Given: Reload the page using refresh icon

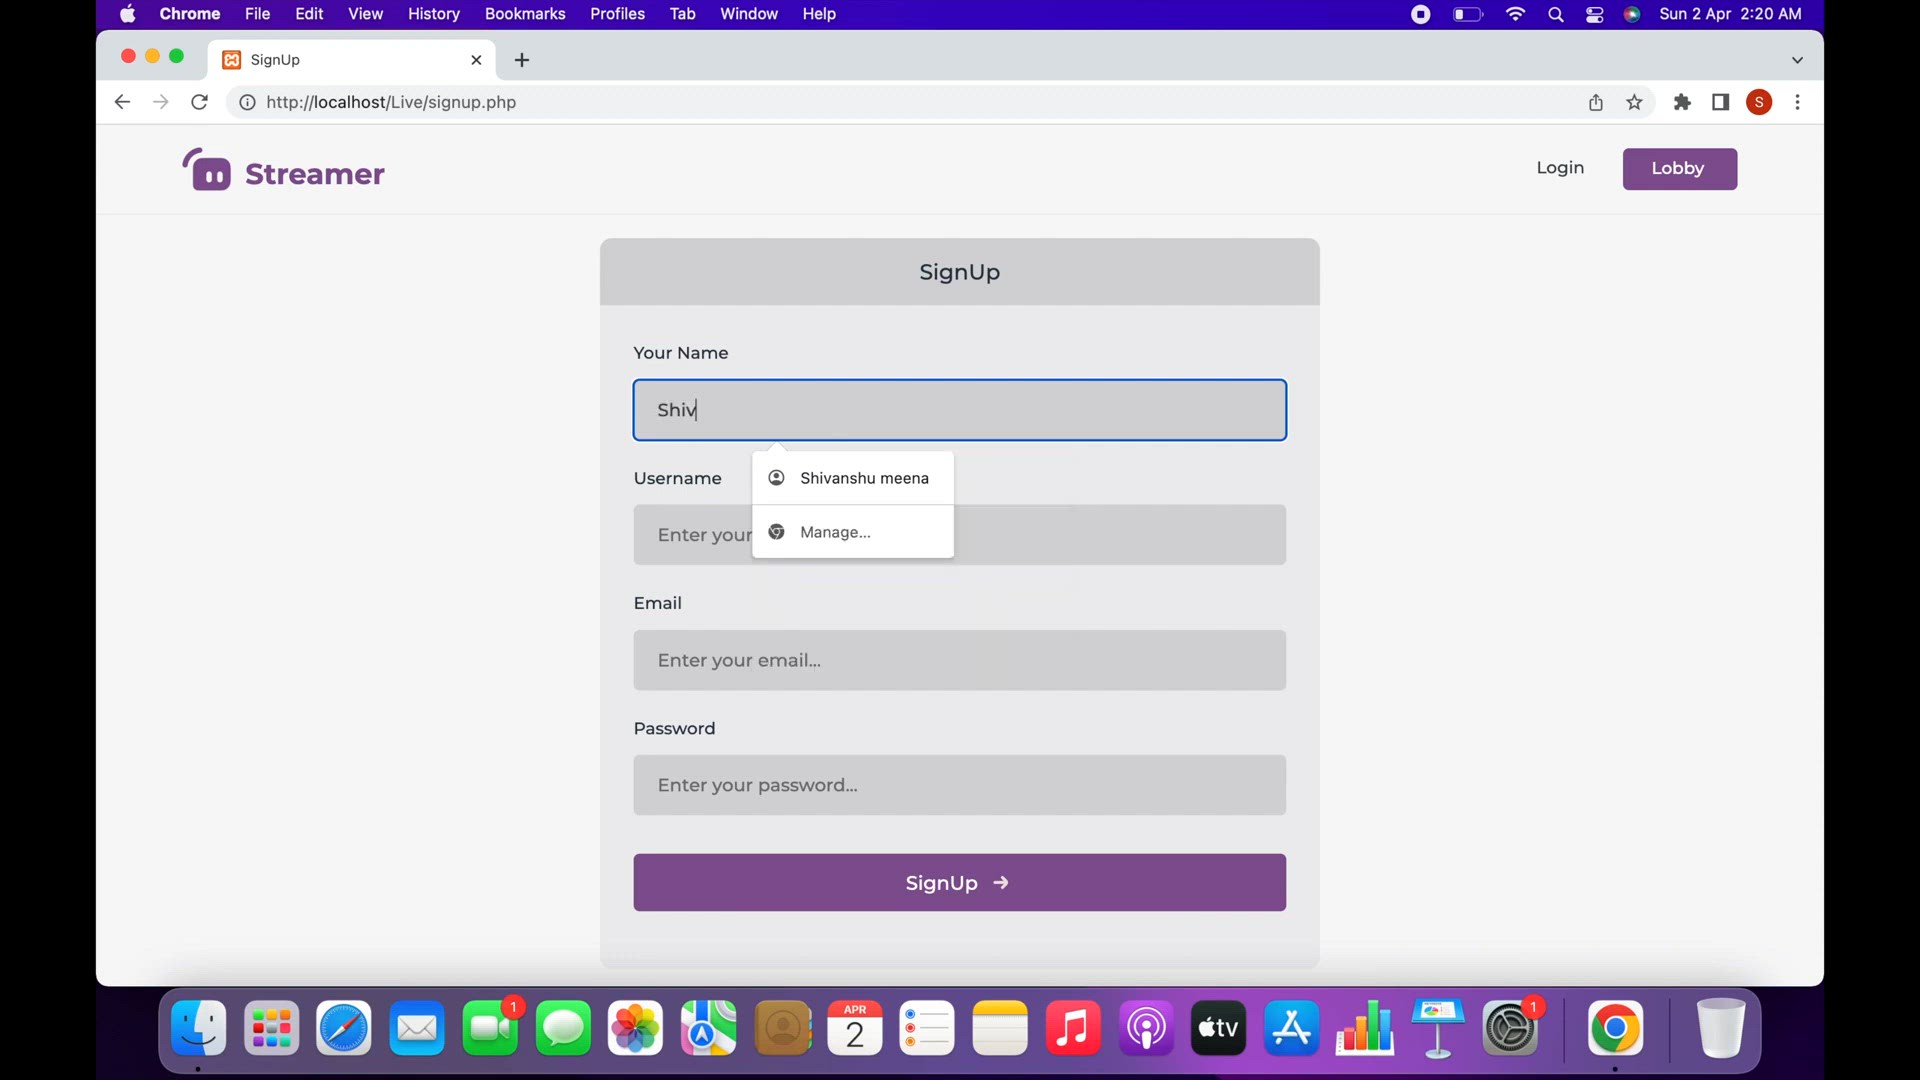Looking at the screenshot, I should pyautogui.click(x=199, y=102).
